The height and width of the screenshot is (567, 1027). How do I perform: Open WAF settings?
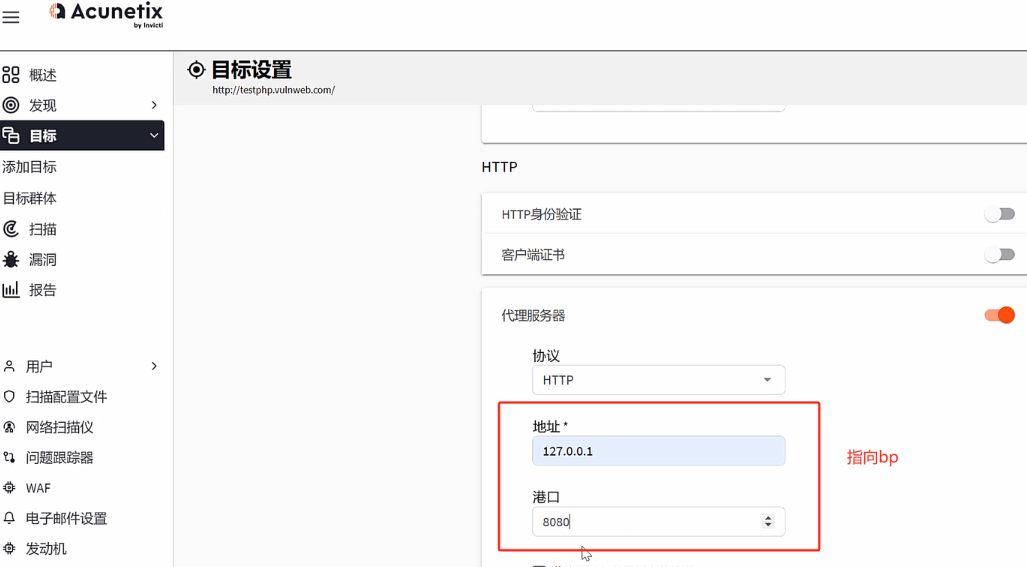point(38,488)
